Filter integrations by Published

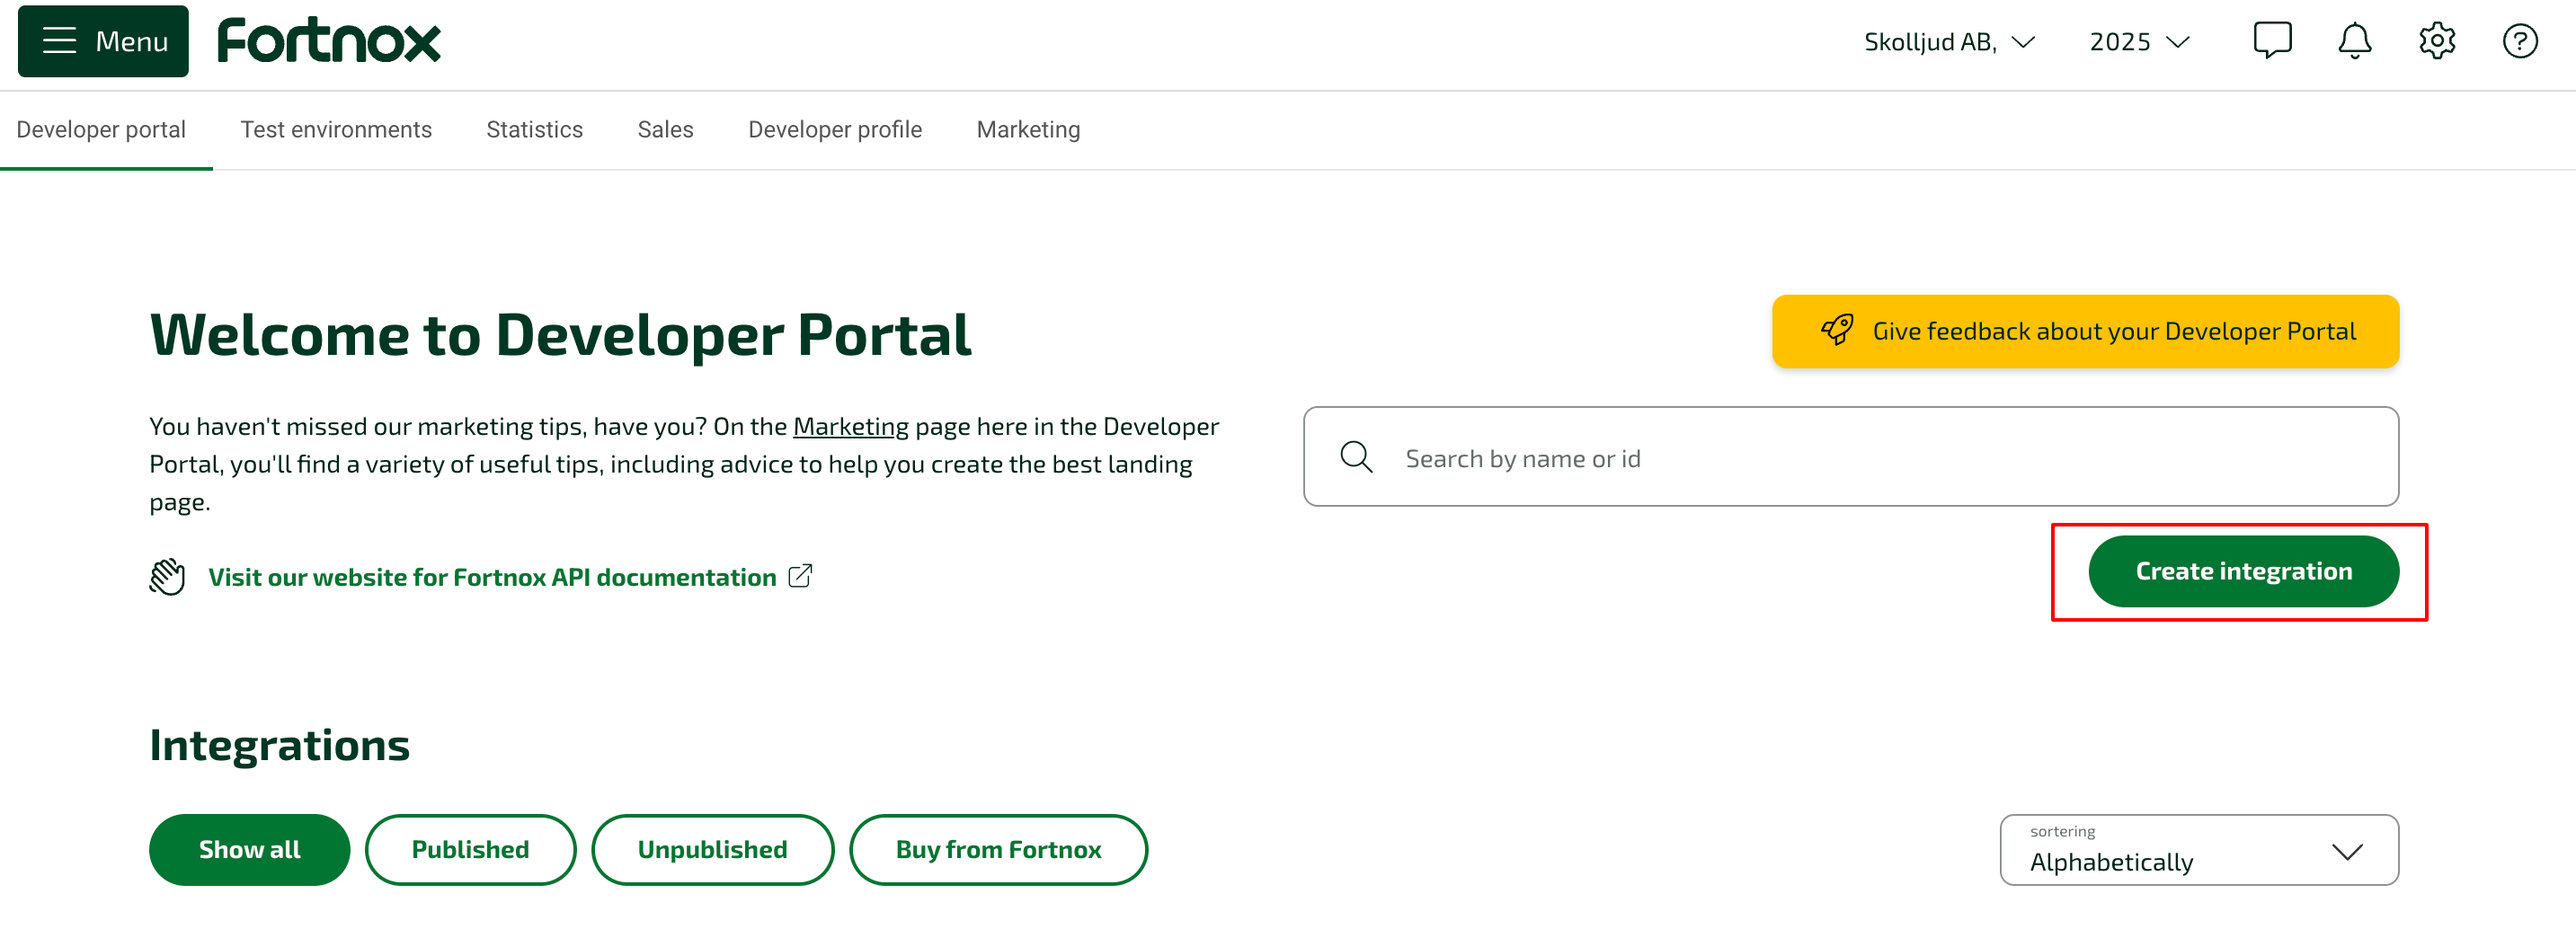tap(470, 850)
